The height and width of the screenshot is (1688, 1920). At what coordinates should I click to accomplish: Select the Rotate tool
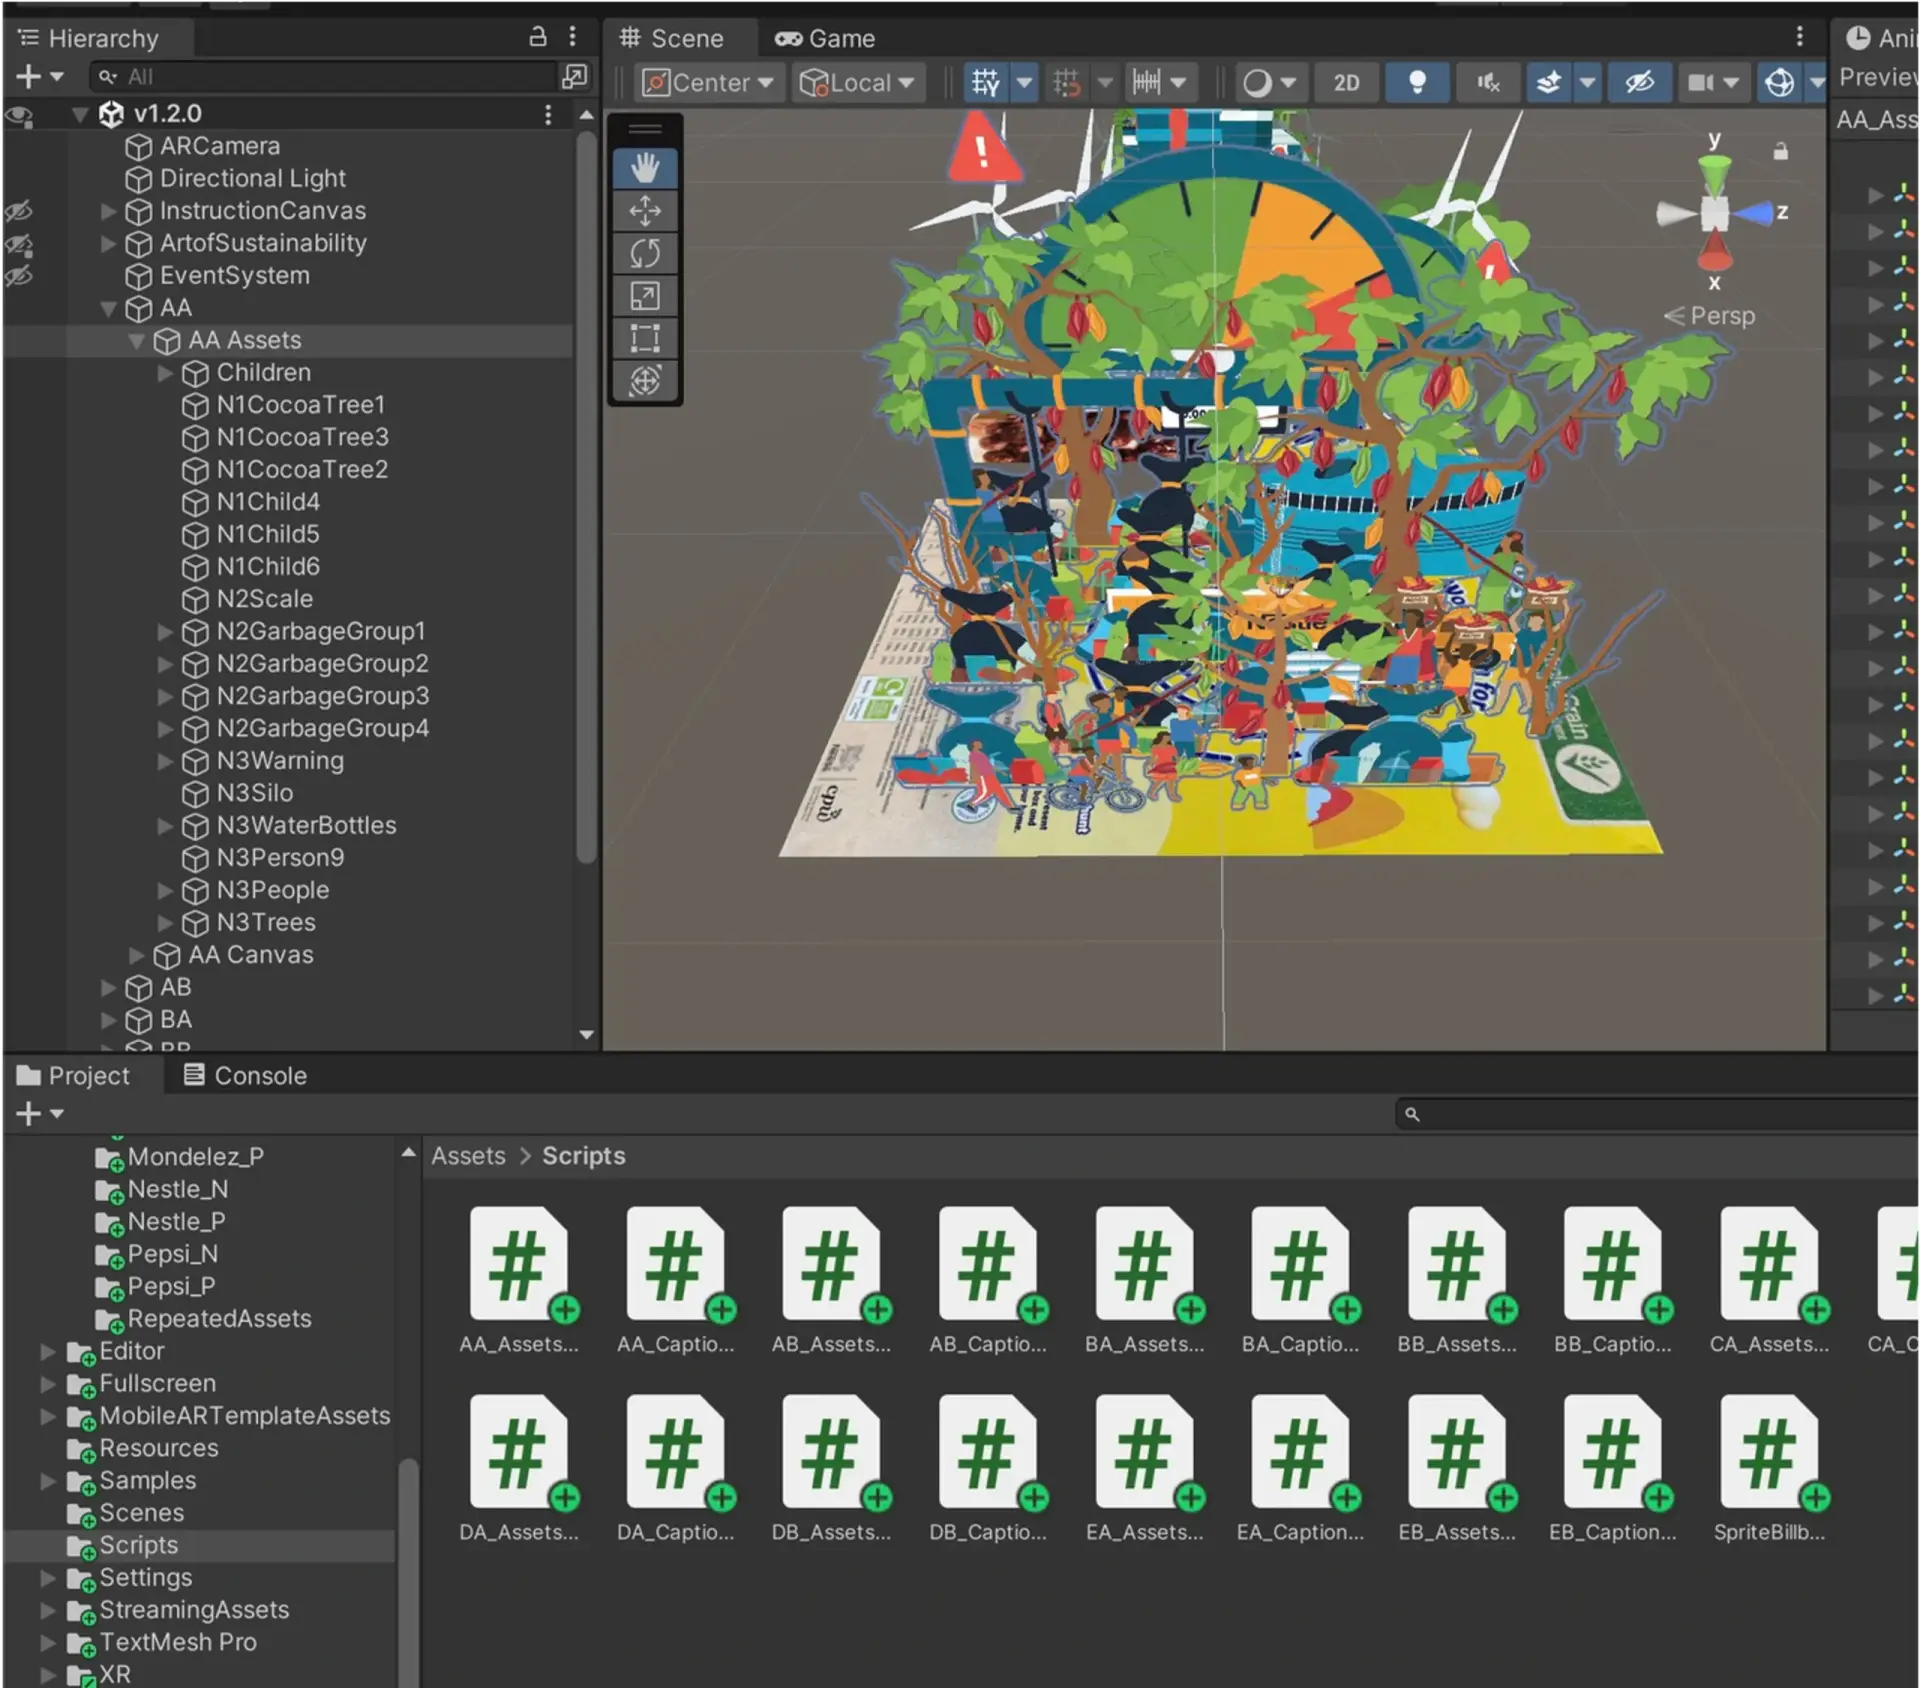click(x=645, y=253)
